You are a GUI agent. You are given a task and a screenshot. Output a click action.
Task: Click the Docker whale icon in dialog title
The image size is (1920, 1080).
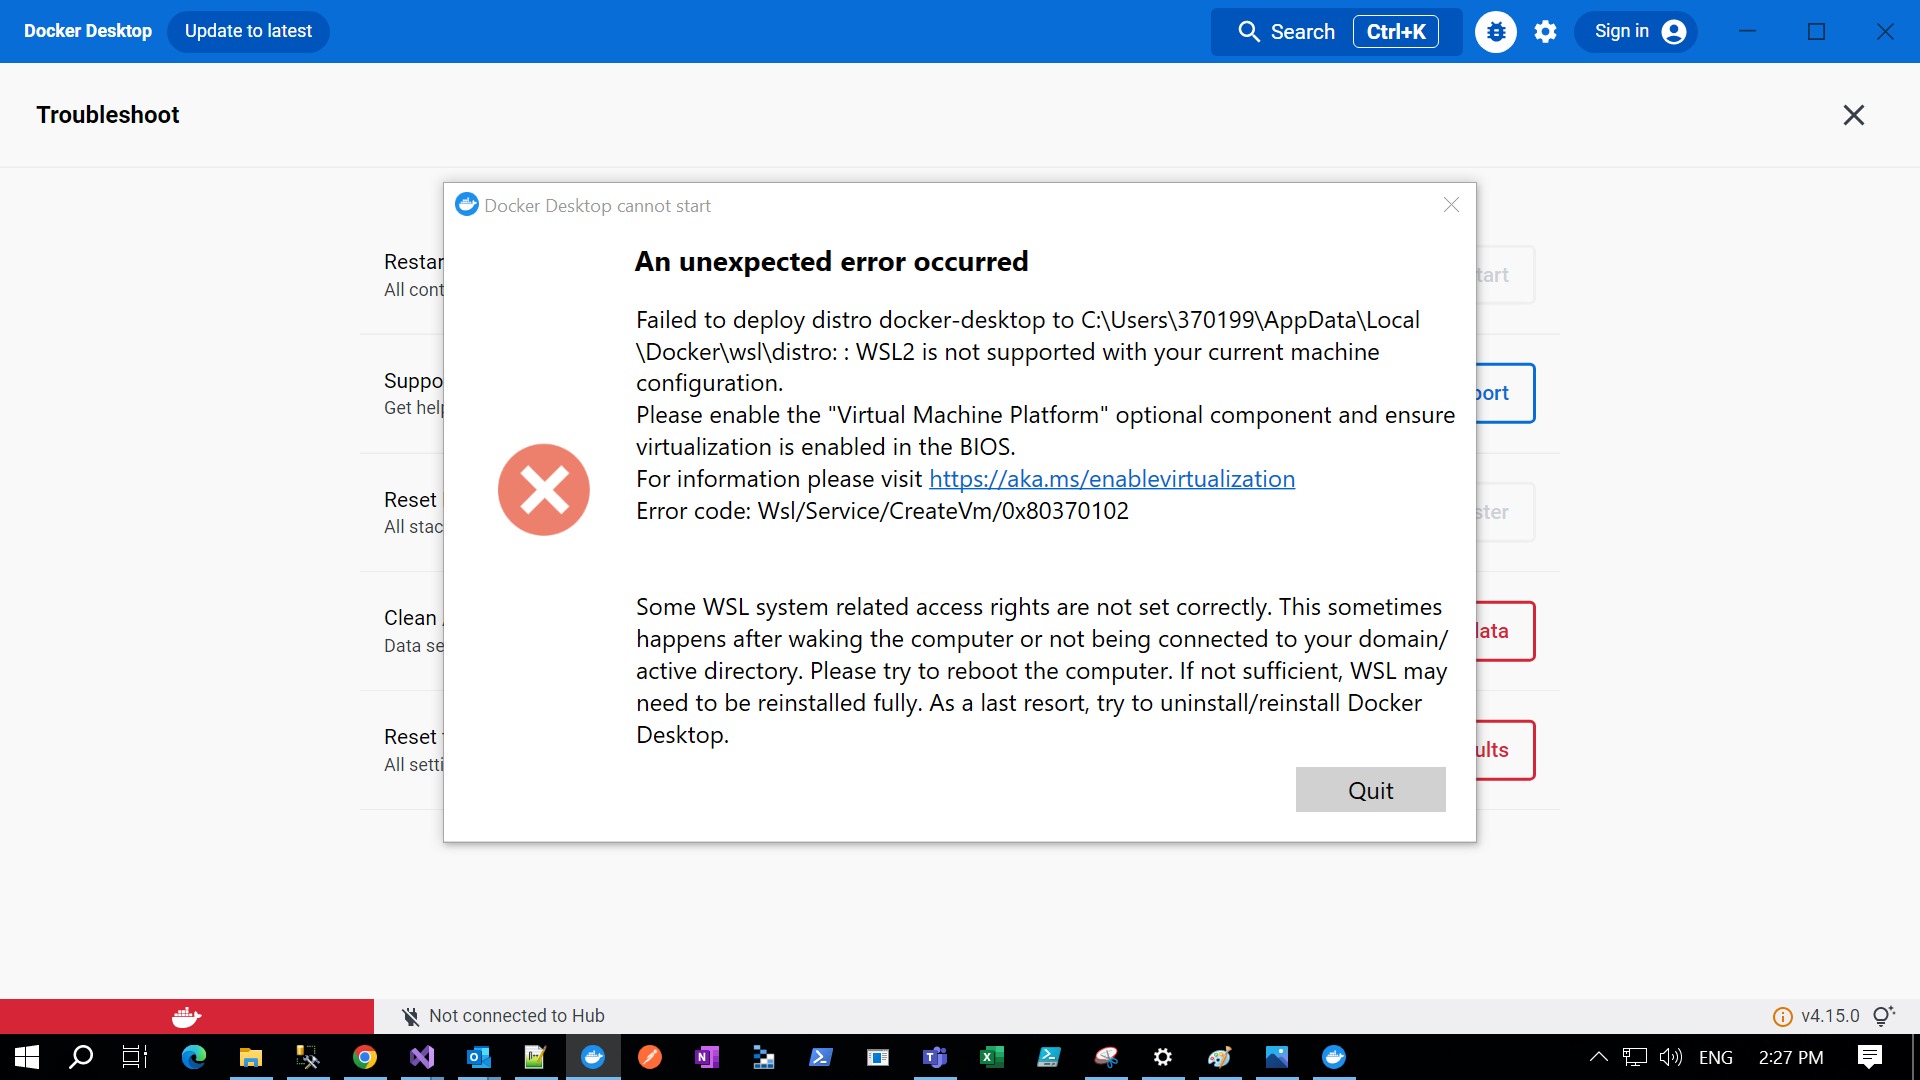click(467, 205)
